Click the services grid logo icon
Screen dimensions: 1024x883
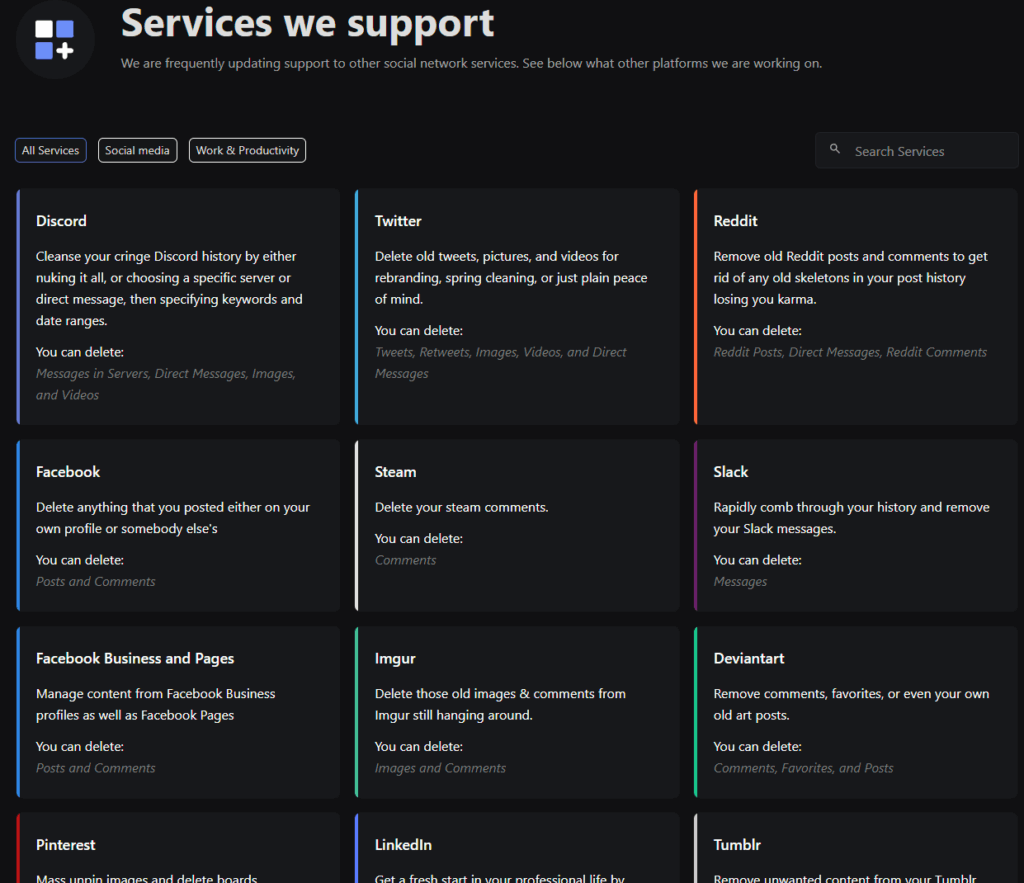pos(55,40)
